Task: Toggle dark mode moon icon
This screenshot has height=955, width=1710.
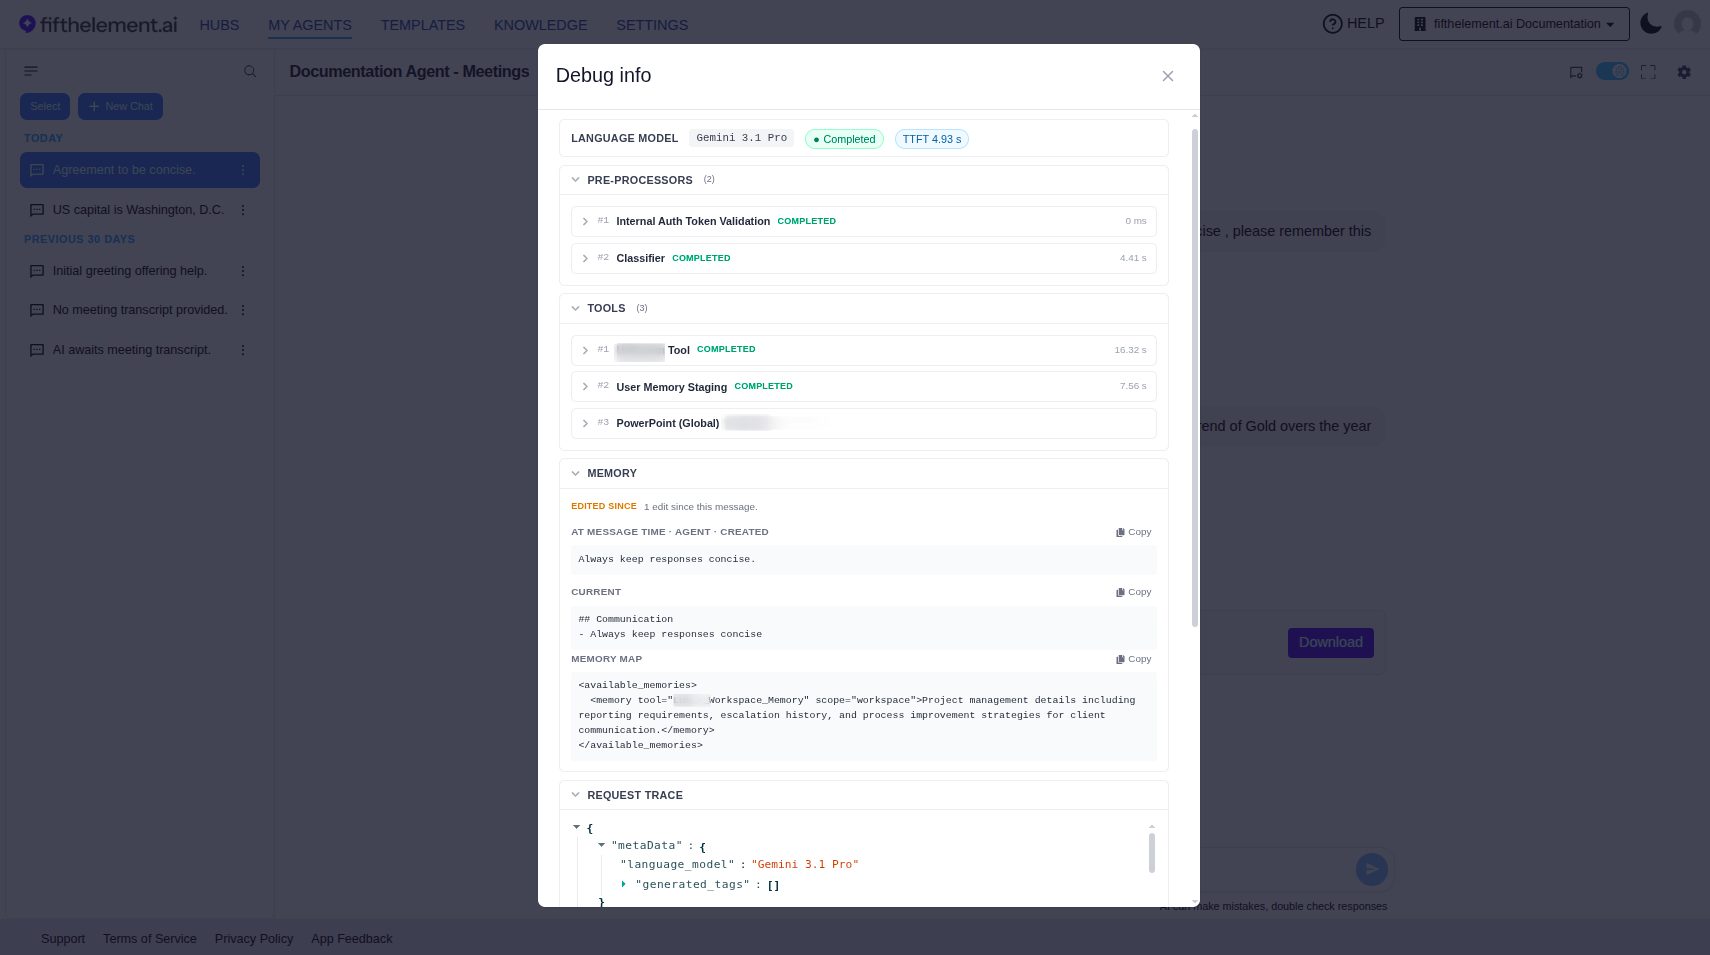Action: point(1651,24)
